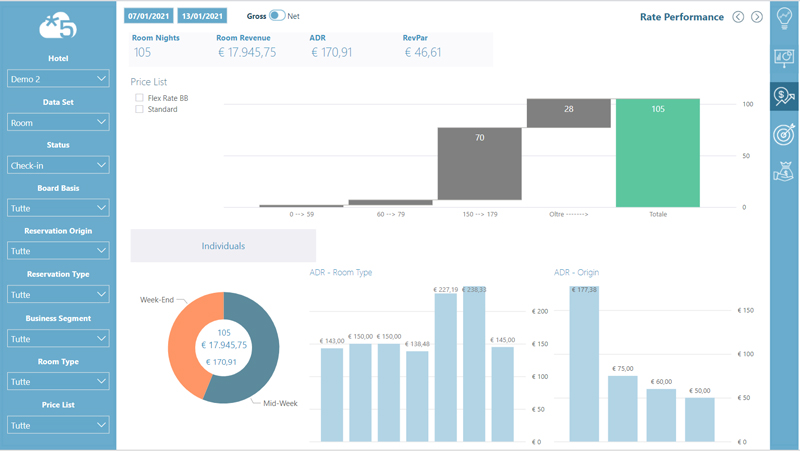Open the presentation chart dashboard icon
This screenshot has height=451, width=800.
(x=784, y=58)
